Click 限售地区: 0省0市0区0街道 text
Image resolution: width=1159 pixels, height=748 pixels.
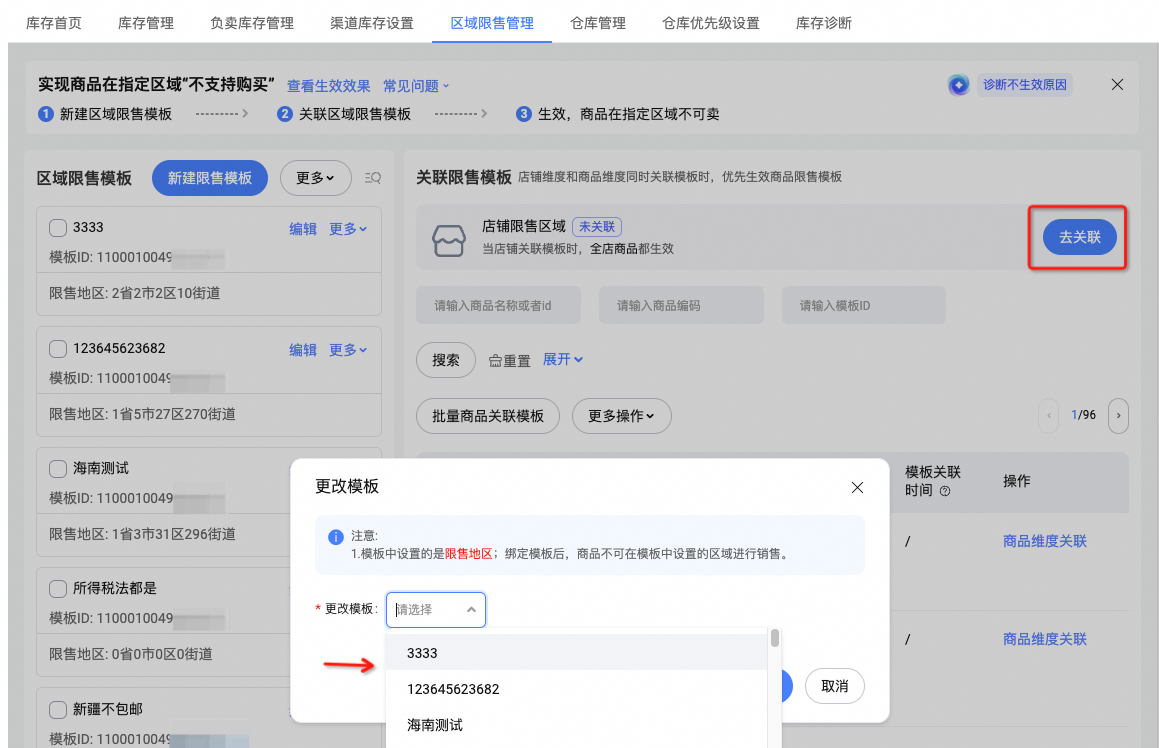click(131, 654)
